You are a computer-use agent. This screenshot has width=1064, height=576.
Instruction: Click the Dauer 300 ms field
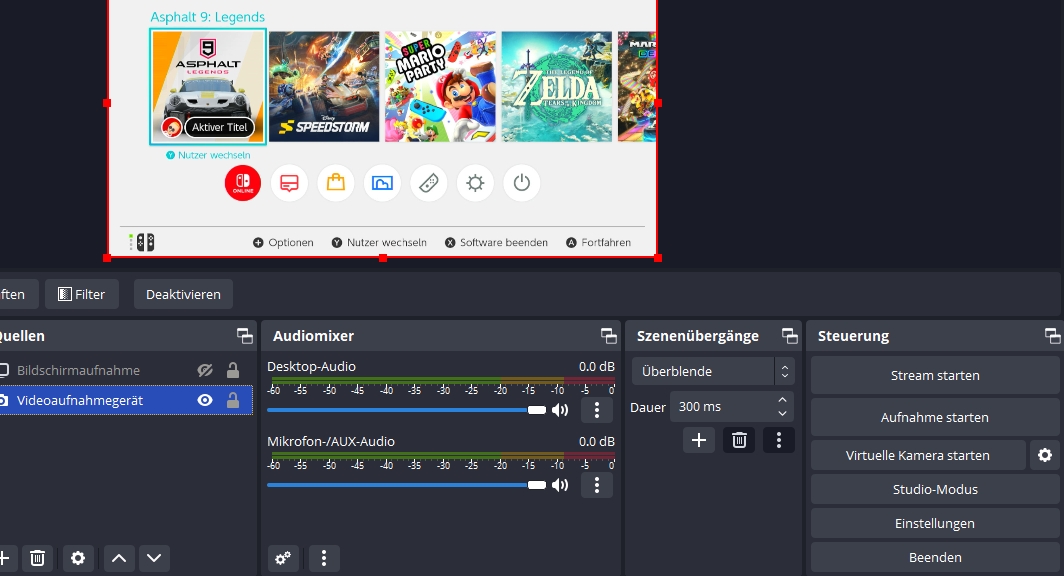tap(723, 406)
